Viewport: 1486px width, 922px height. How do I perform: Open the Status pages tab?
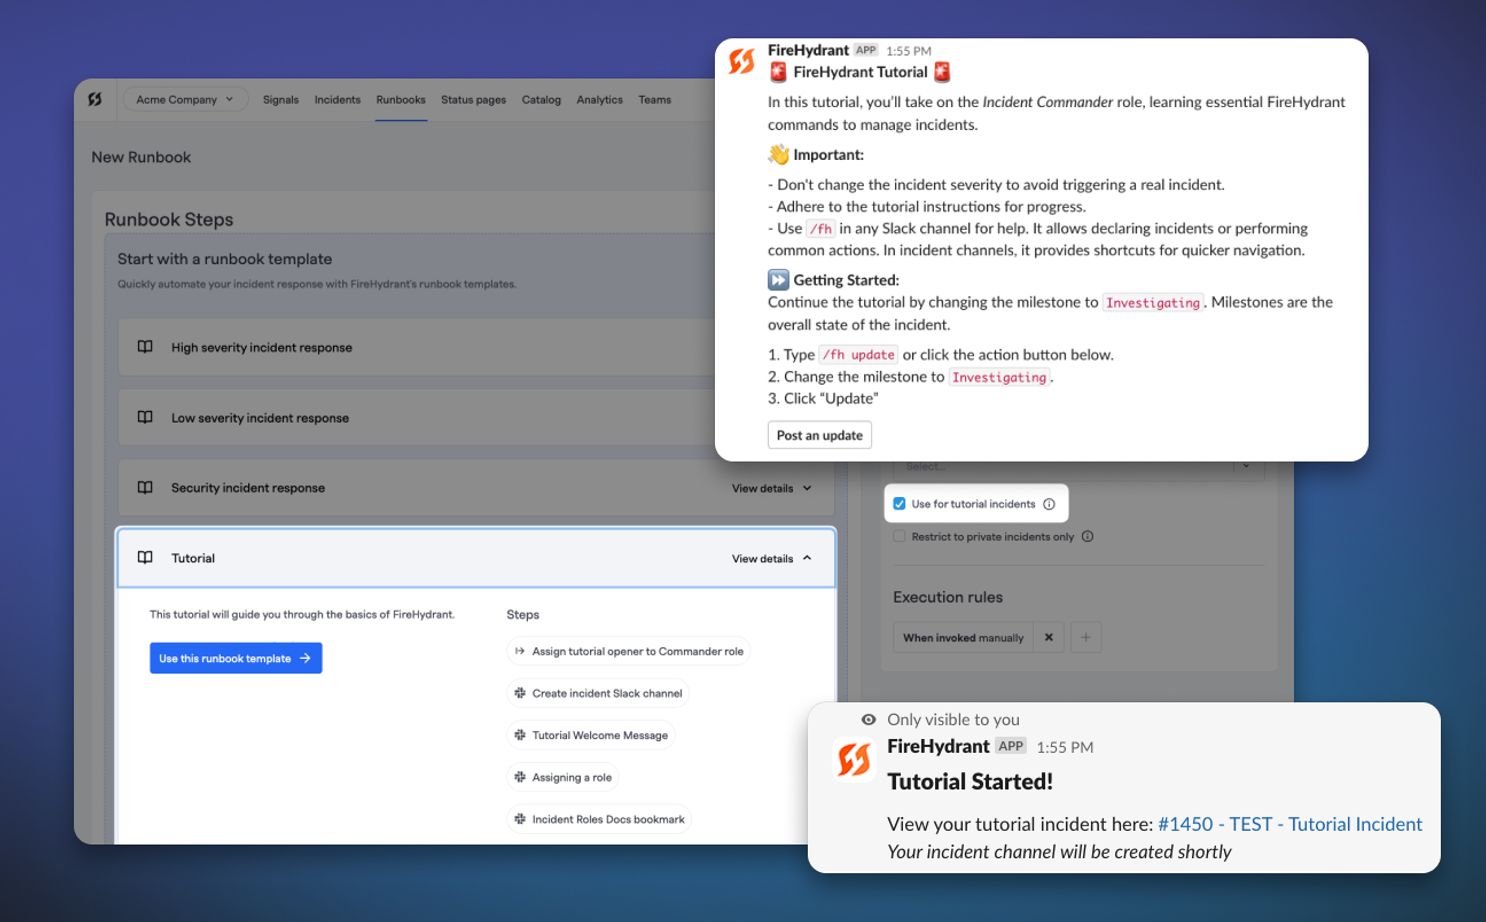point(473,100)
